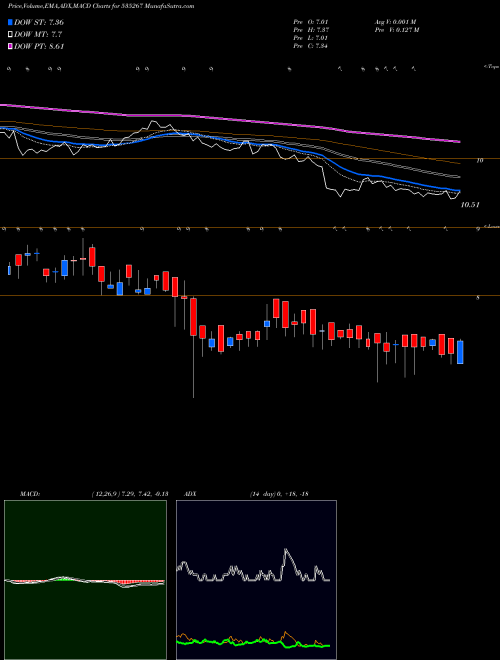Click the 'Pre C: 7.34' value
This screenshot has height=660, width=500.
[x=311, y=46]
